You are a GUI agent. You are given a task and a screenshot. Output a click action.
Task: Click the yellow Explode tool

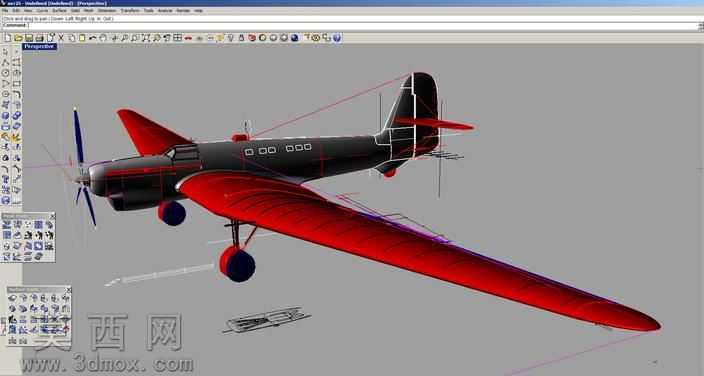click(x=17, y=137)
